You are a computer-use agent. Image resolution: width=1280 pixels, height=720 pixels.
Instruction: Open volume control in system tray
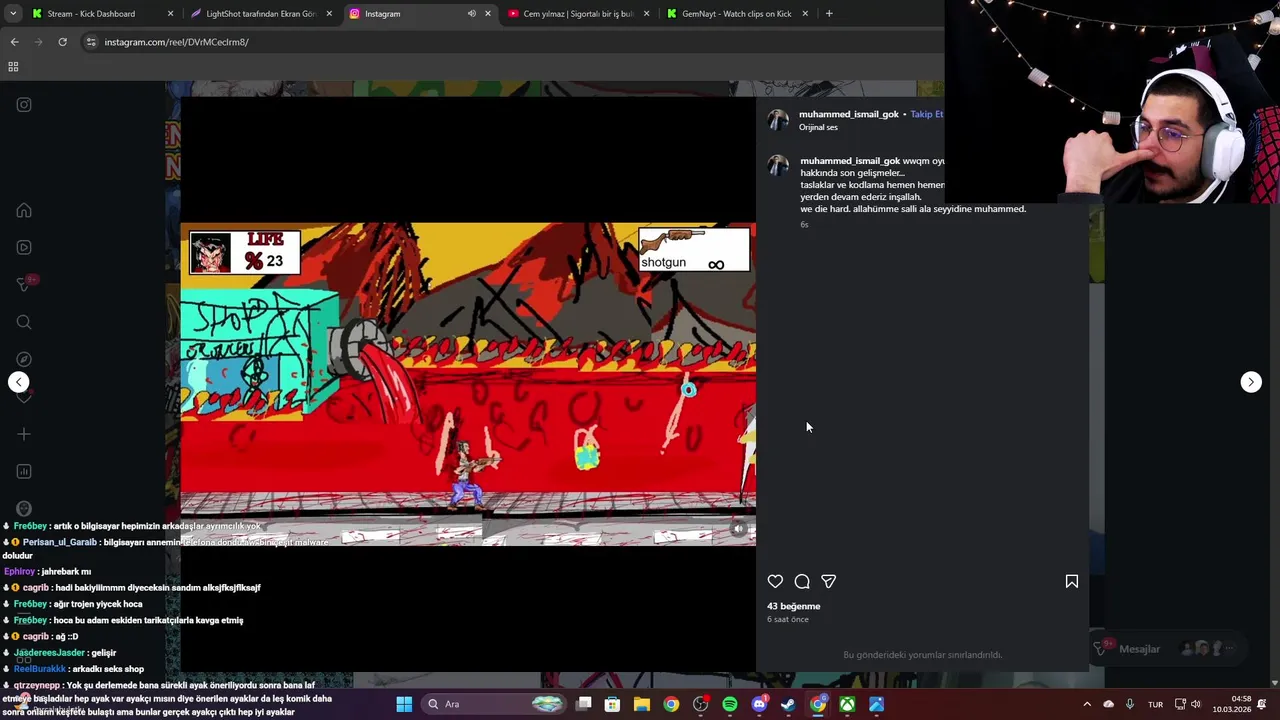tap(1195, 704)
